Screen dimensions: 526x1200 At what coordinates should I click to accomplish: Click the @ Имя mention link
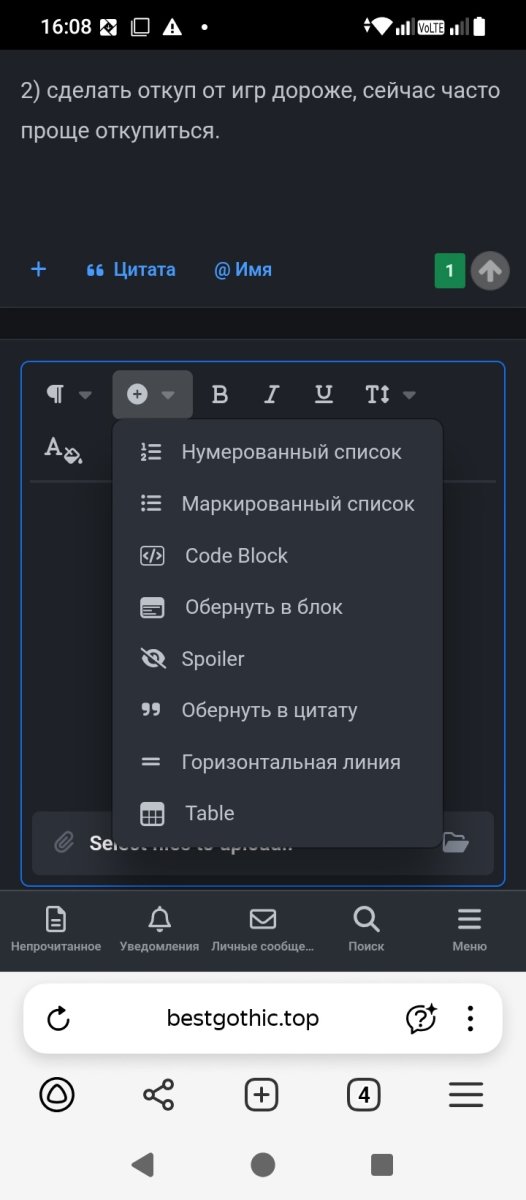243,270
